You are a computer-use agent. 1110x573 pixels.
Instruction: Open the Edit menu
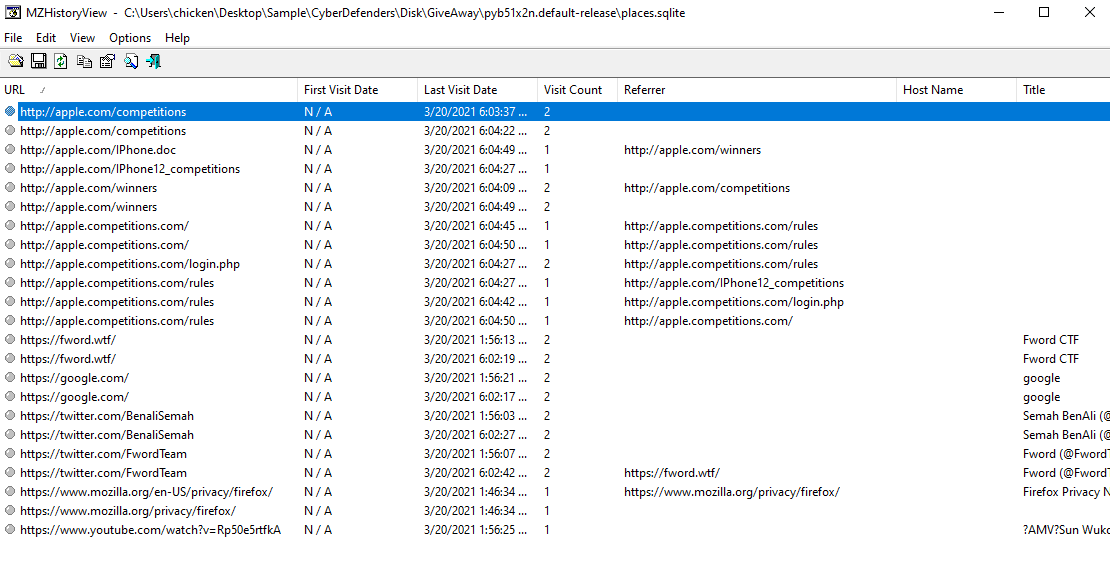point(46,38)
